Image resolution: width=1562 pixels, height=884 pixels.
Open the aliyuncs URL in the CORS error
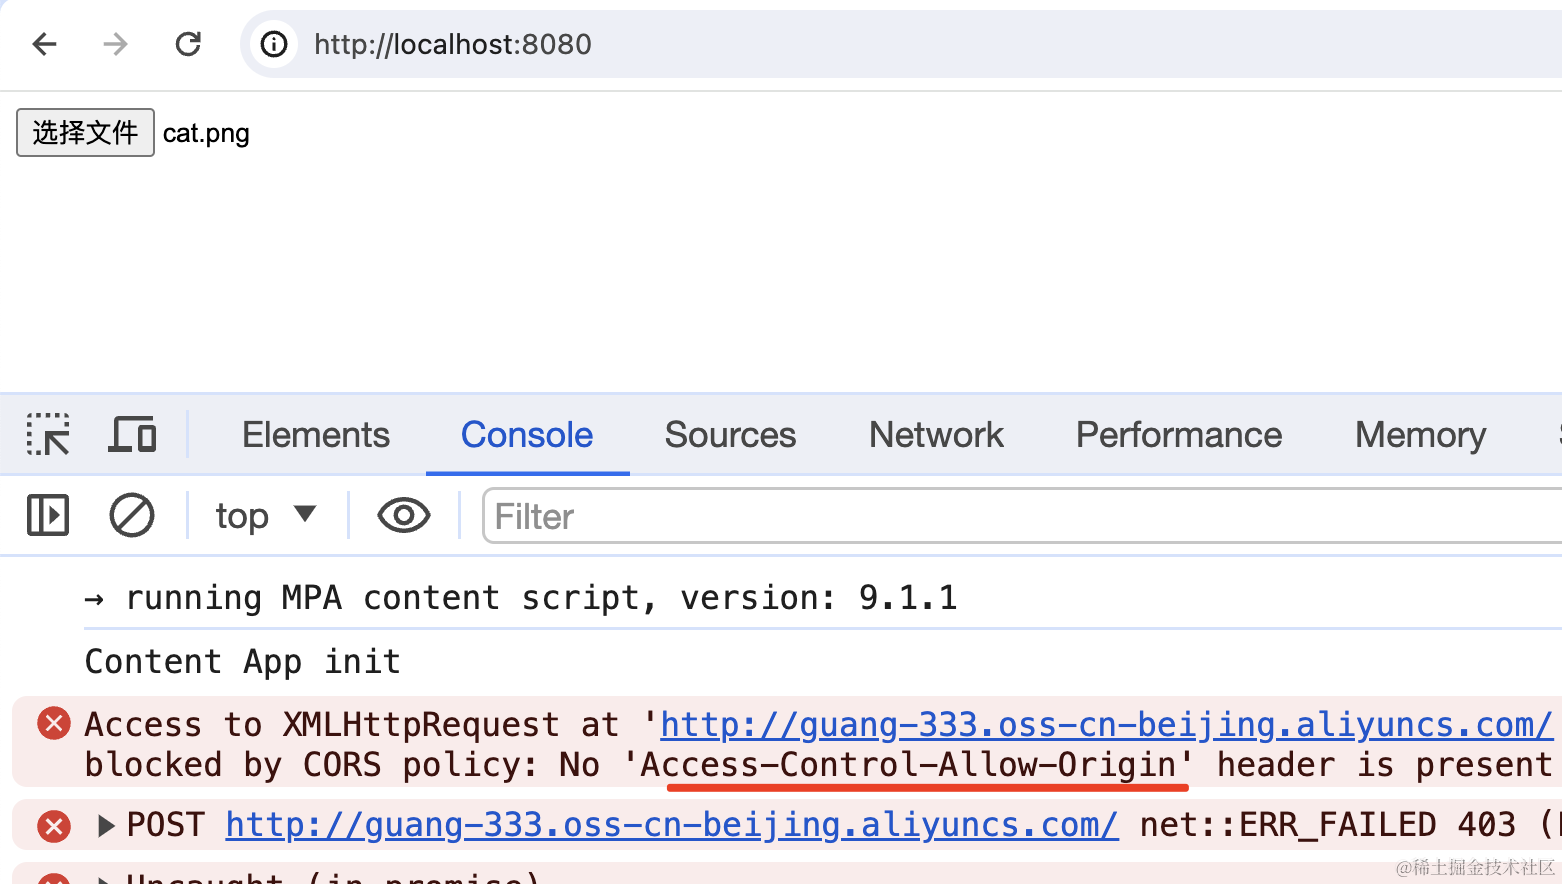click(x=1106, y=725)
